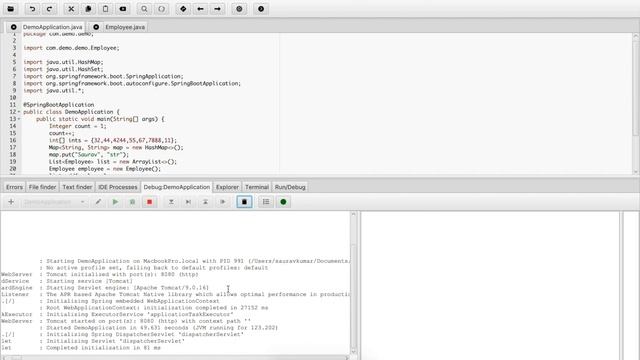Viewport: 640px width, 360px height.
Task: Collapse the class fold arrow at line 12
Action: [x=19, y=112]
